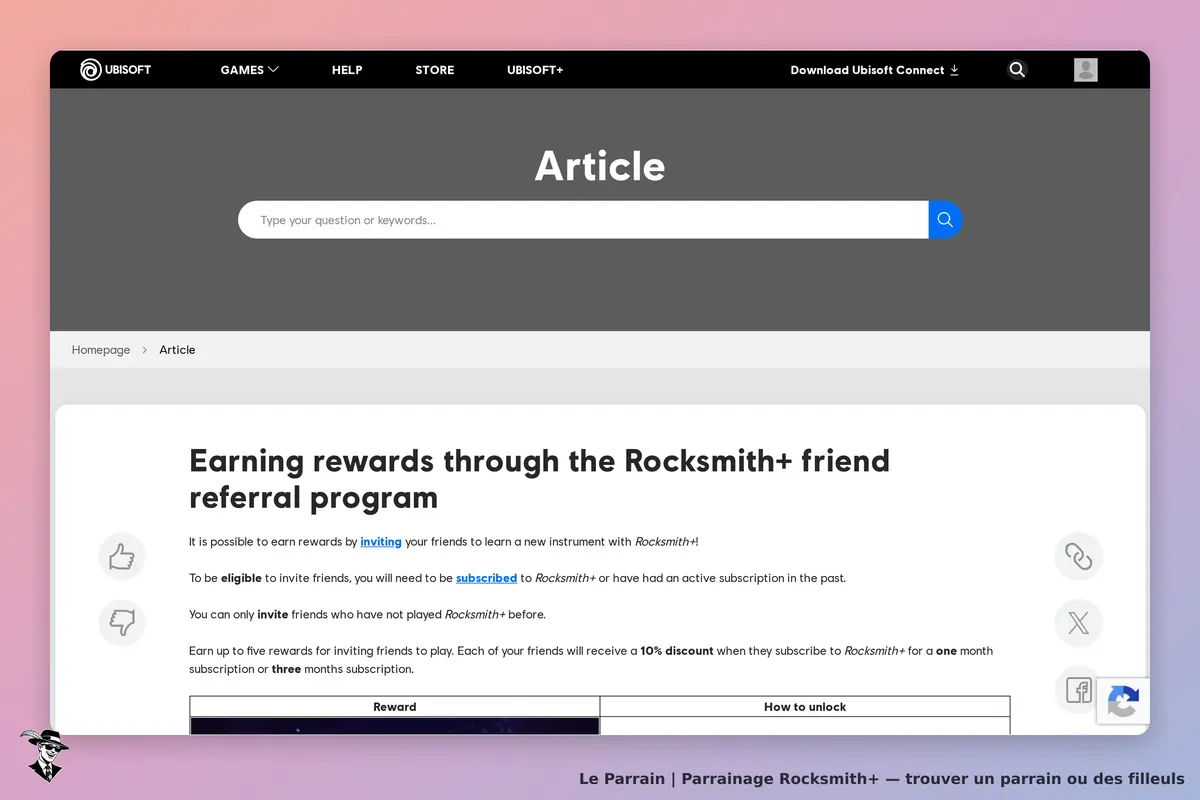This screenshot has width=1200, height=800.
Task: Open the header search magnifier icon
Action: tap(1017, 70)
